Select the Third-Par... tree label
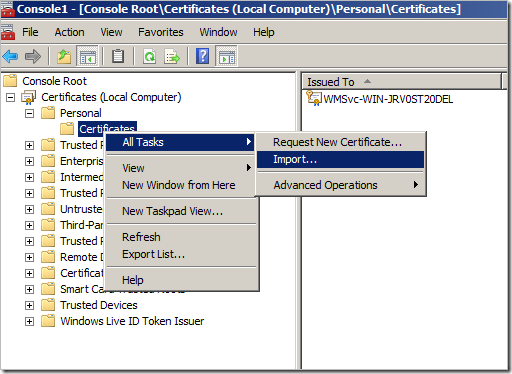This screenshot has height=374, width=512. click(x=81, y=225)
